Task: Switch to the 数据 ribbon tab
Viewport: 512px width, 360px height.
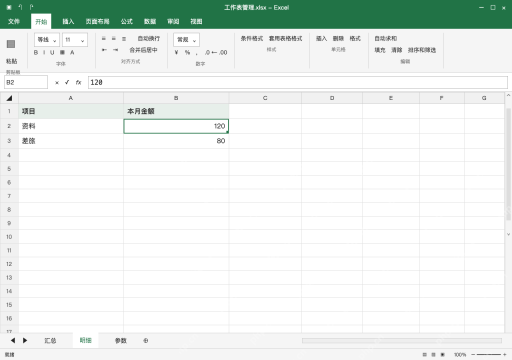Action: (x=150, y=22)
